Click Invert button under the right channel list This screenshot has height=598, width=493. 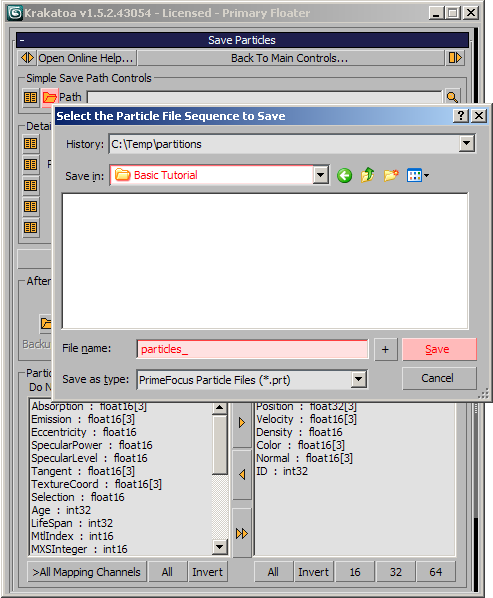click(x=314, y=572)
